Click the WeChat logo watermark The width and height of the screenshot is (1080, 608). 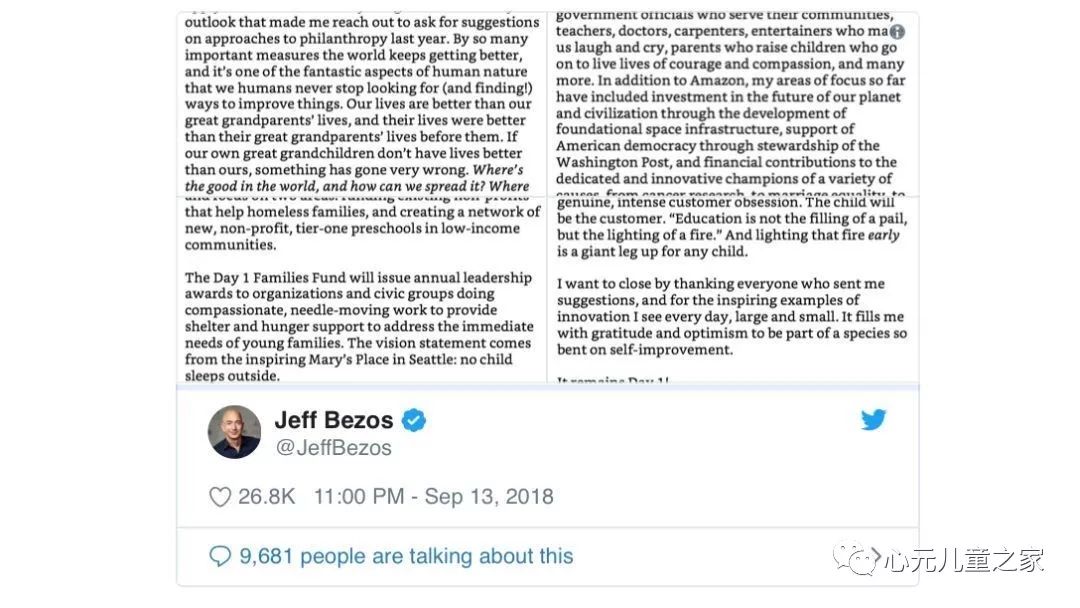tap(856, 558)
